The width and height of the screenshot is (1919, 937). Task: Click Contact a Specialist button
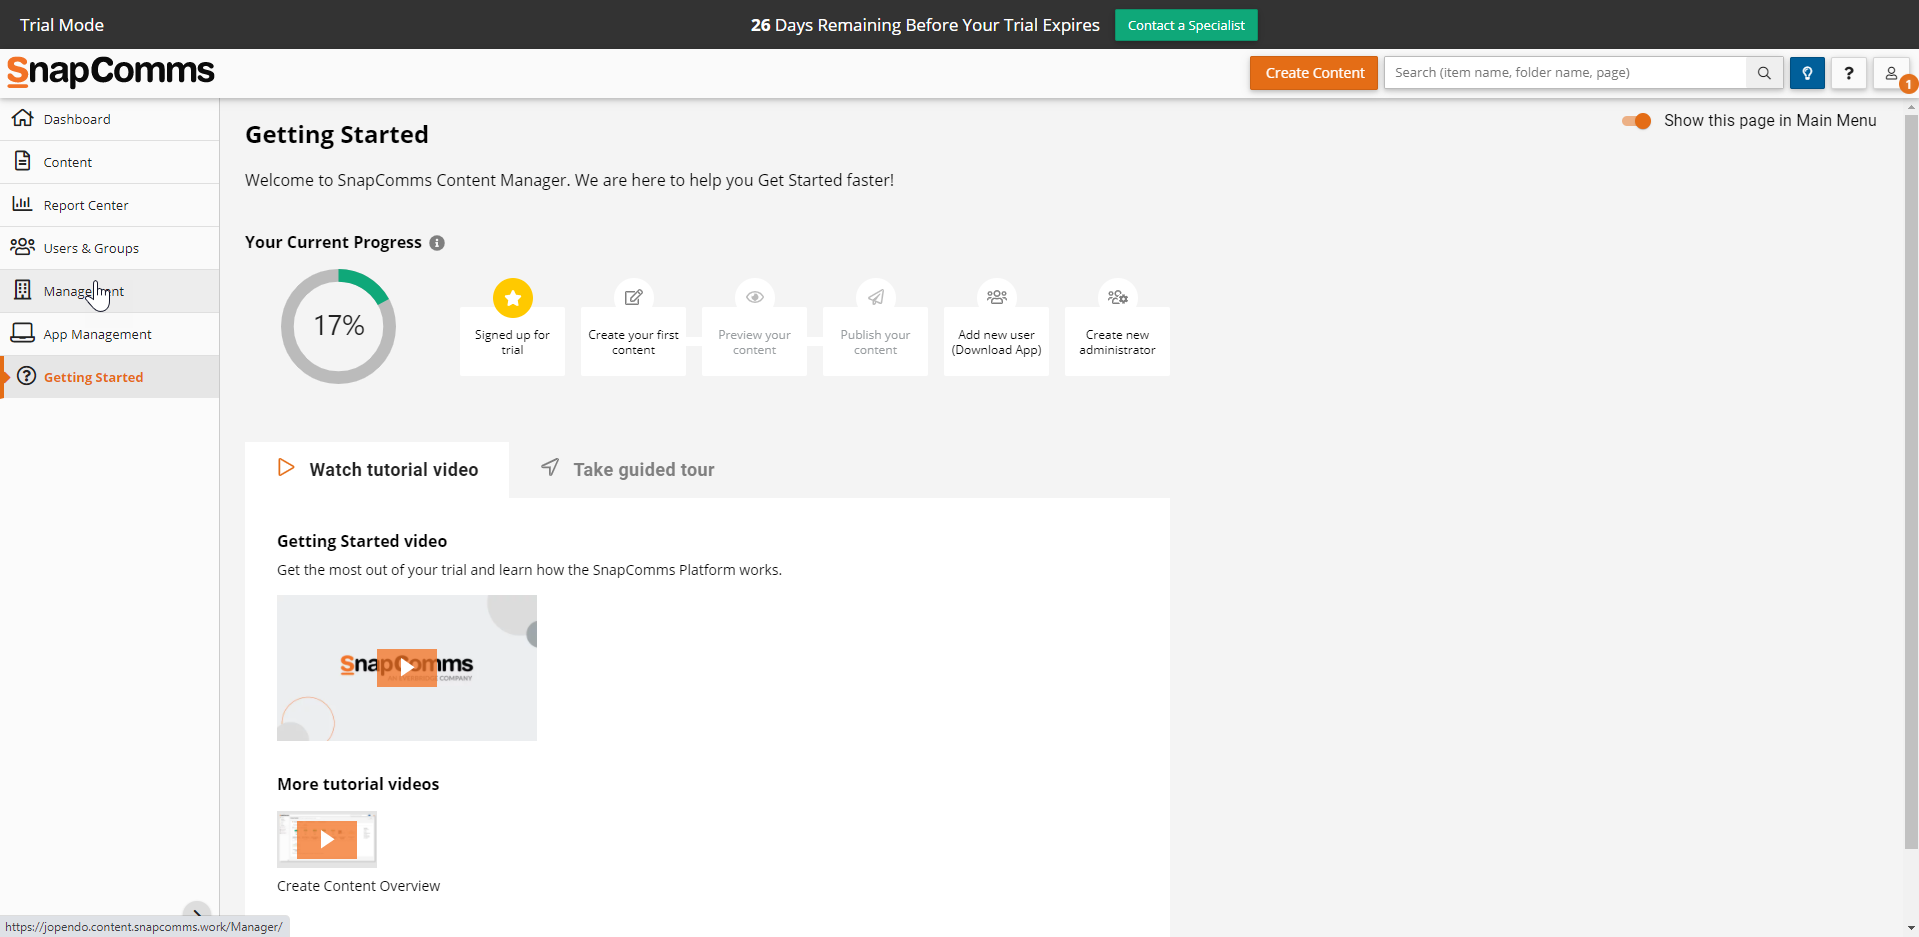(1186, 25)
